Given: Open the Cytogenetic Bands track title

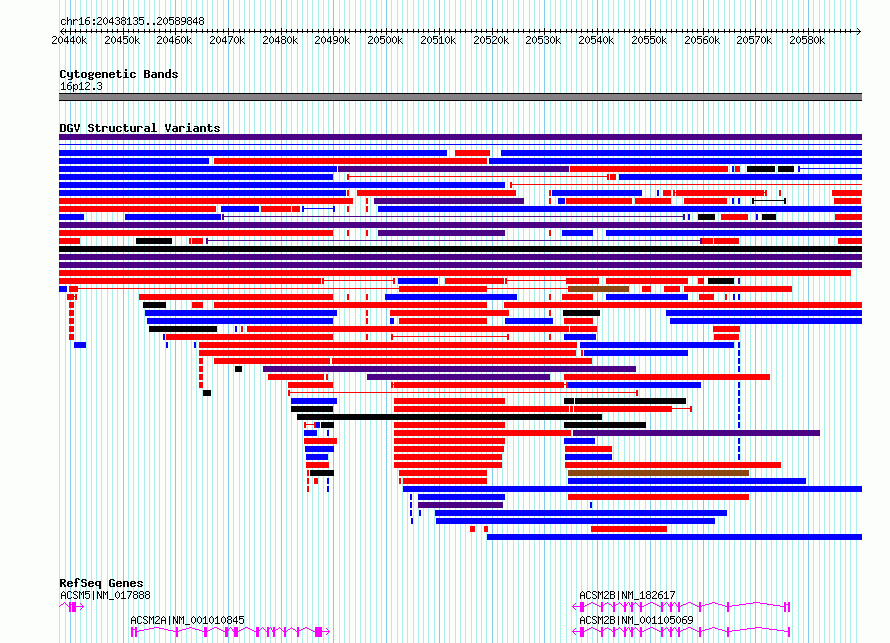Looking at the screenshot, I should pyautogui.click(x=119, y=74).
